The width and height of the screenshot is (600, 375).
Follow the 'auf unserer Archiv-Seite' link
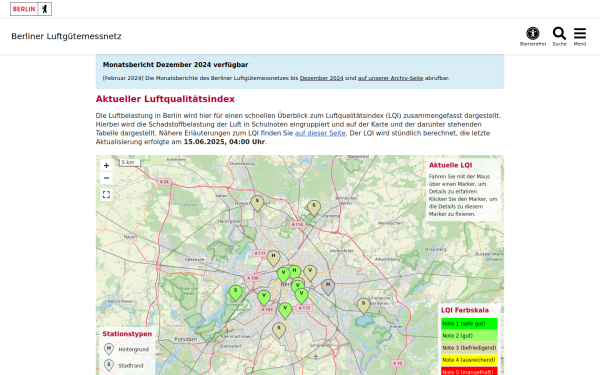[x=390, y=78]
